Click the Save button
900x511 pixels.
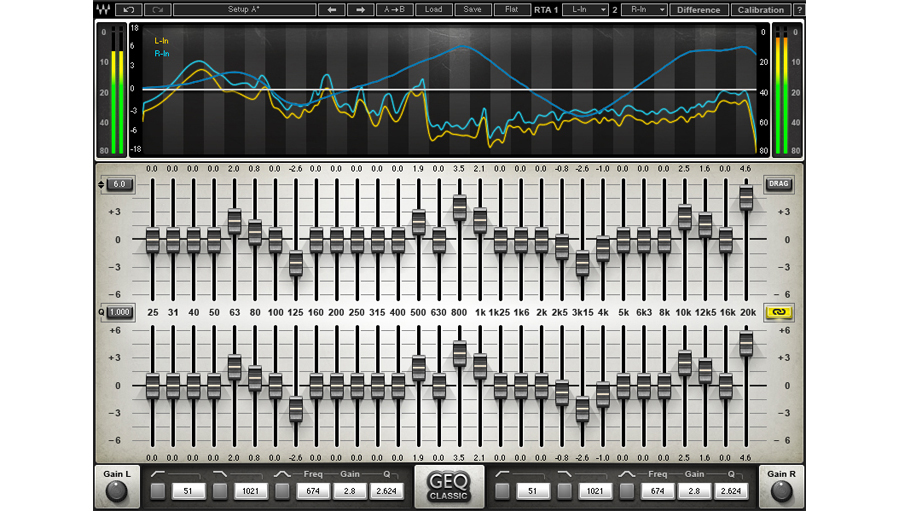tap(472, 9)
